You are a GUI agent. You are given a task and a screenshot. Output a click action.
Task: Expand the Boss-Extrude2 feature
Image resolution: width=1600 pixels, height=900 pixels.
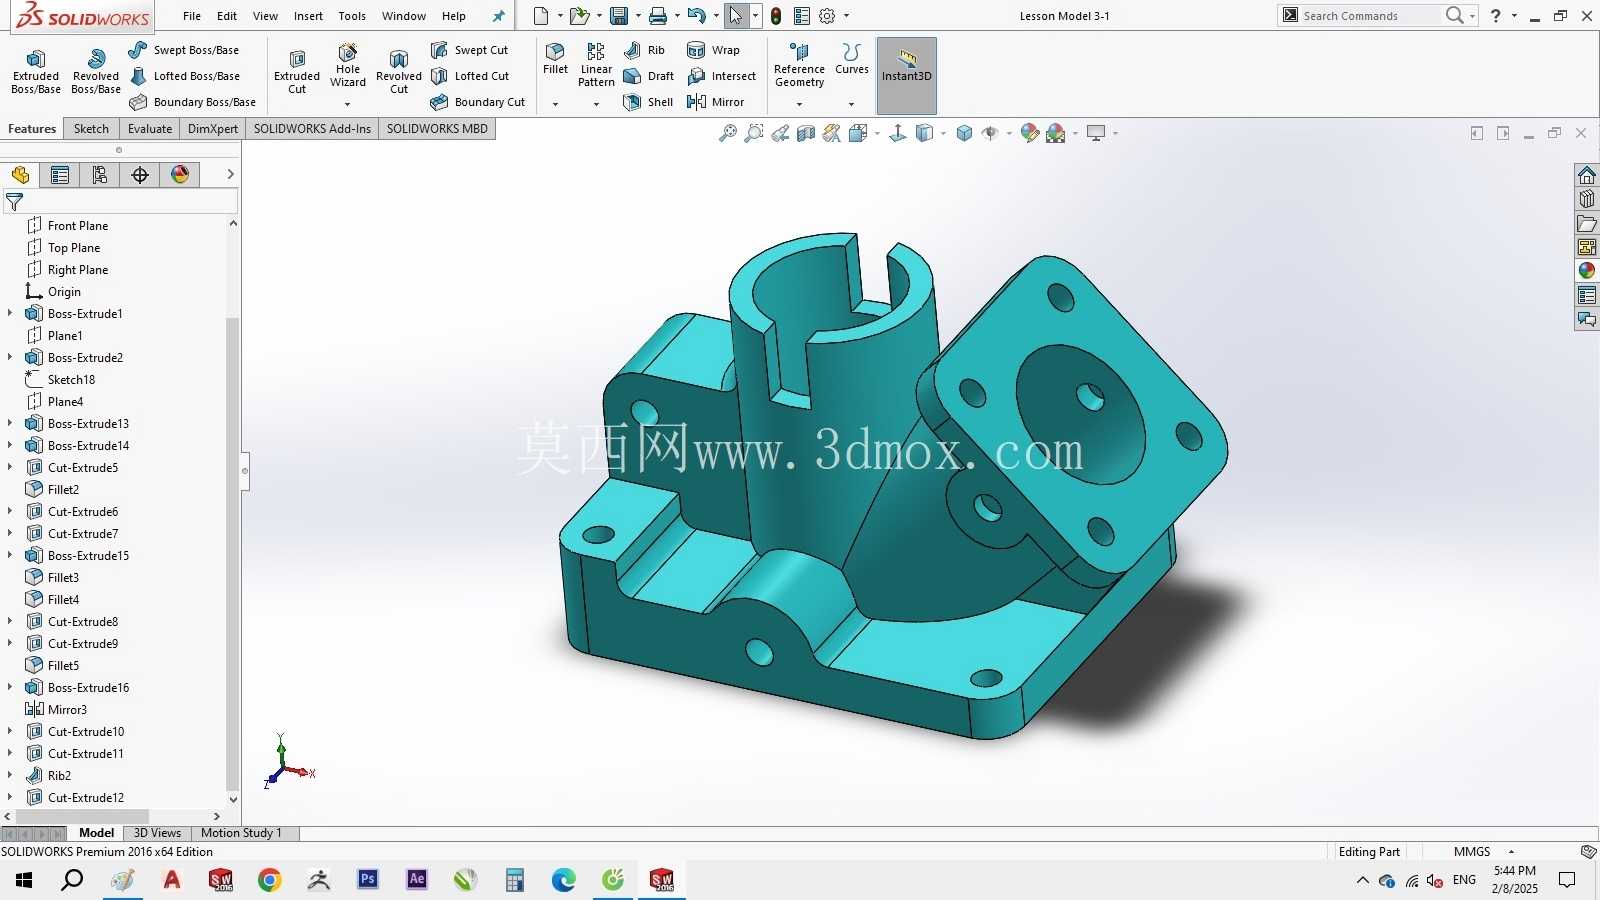pos(10,357)
